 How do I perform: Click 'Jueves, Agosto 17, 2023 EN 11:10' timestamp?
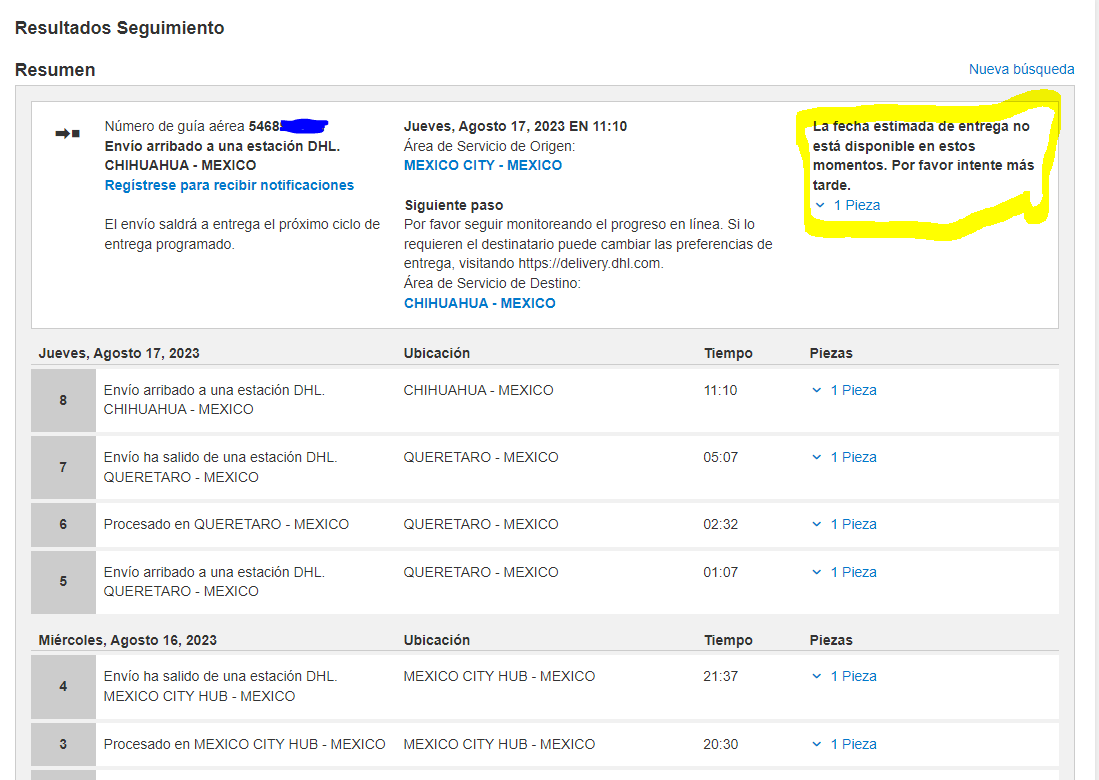515,126
